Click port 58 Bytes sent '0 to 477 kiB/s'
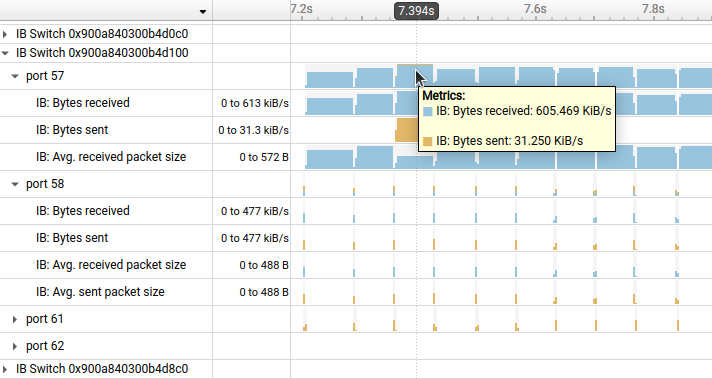Image resolution: width=712 pixels, height=379 pixels. pyautogui.click(x=255, y=238)
